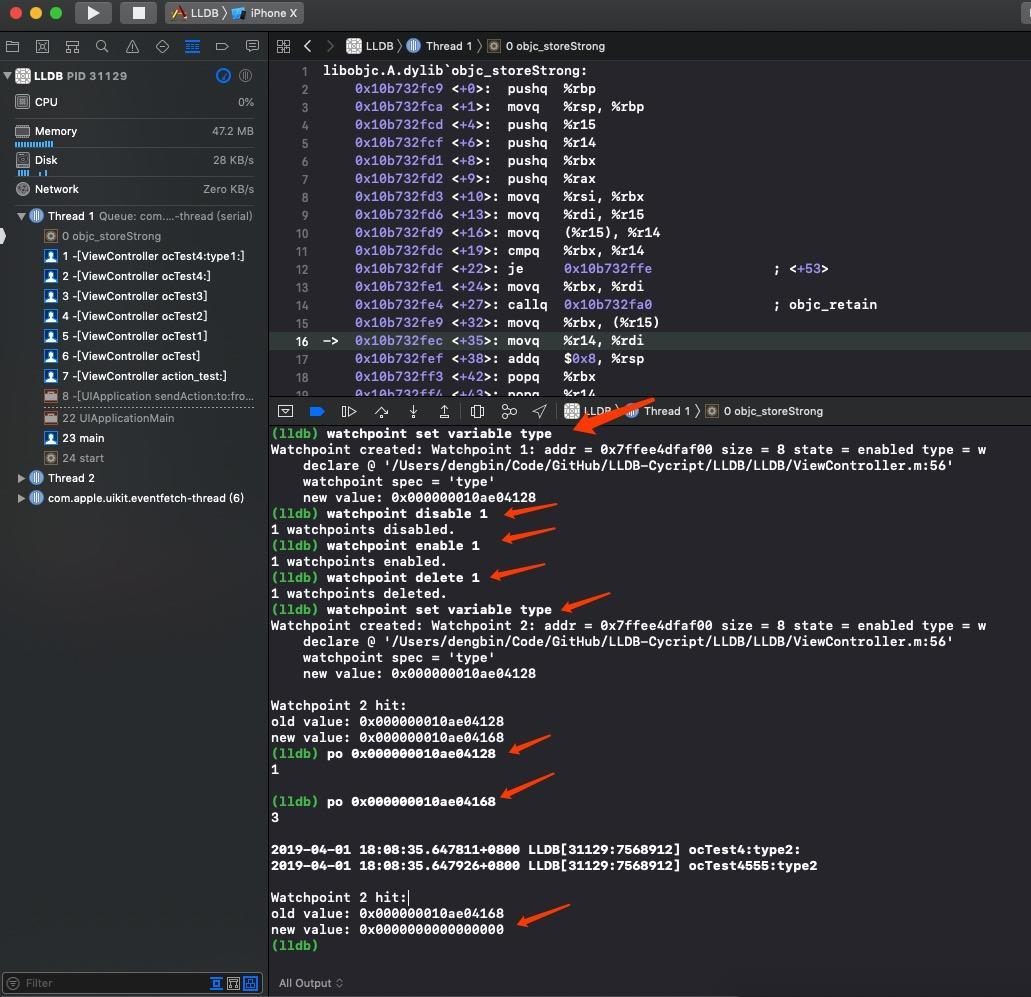1031x997 pixels.
Task: Select the iPhone X destination in scheme bar
Action: click(x=264, y=12)
